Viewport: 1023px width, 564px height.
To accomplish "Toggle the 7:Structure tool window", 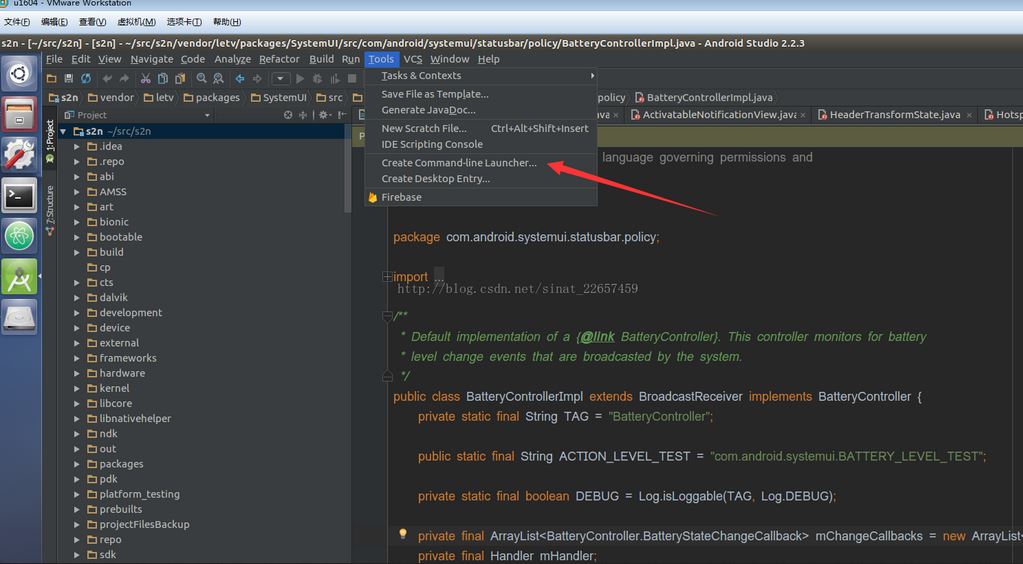I will coord(50,210).
